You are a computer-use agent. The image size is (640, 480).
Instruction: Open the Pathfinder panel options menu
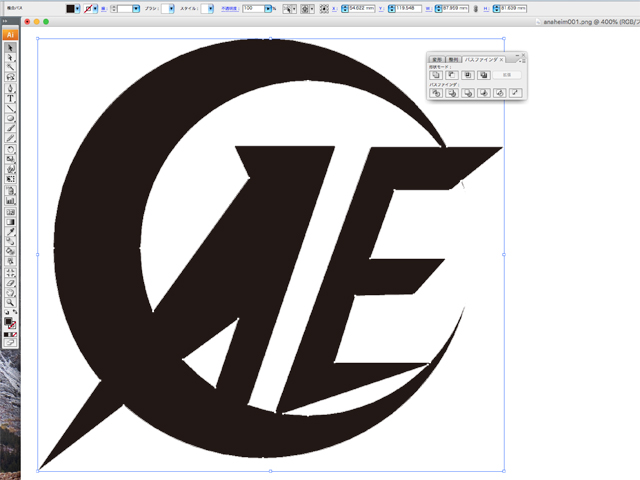pyautogui.click(x=522, y=61)
